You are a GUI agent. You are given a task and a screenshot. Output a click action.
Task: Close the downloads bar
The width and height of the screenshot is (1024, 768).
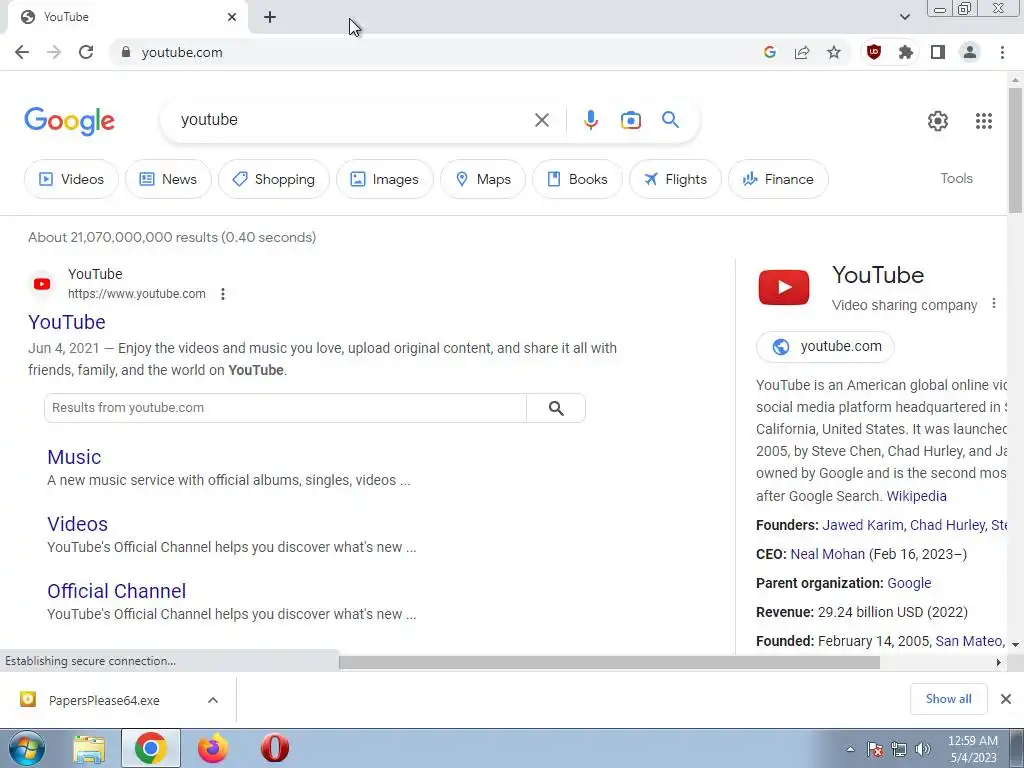point(1006,699)
